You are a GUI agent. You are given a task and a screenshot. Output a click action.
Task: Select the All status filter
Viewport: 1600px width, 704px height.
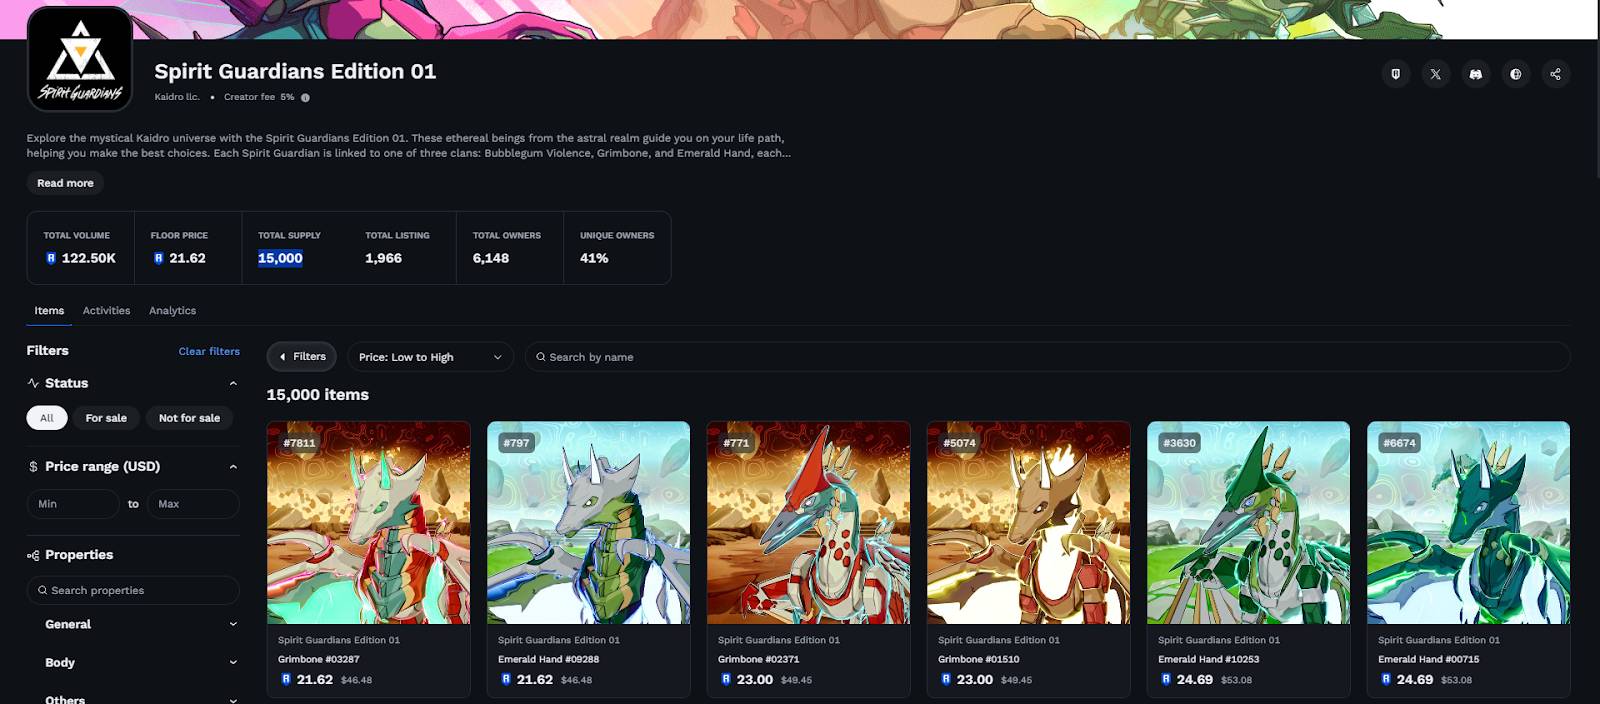pyautogui.click(x=47, y=418)
